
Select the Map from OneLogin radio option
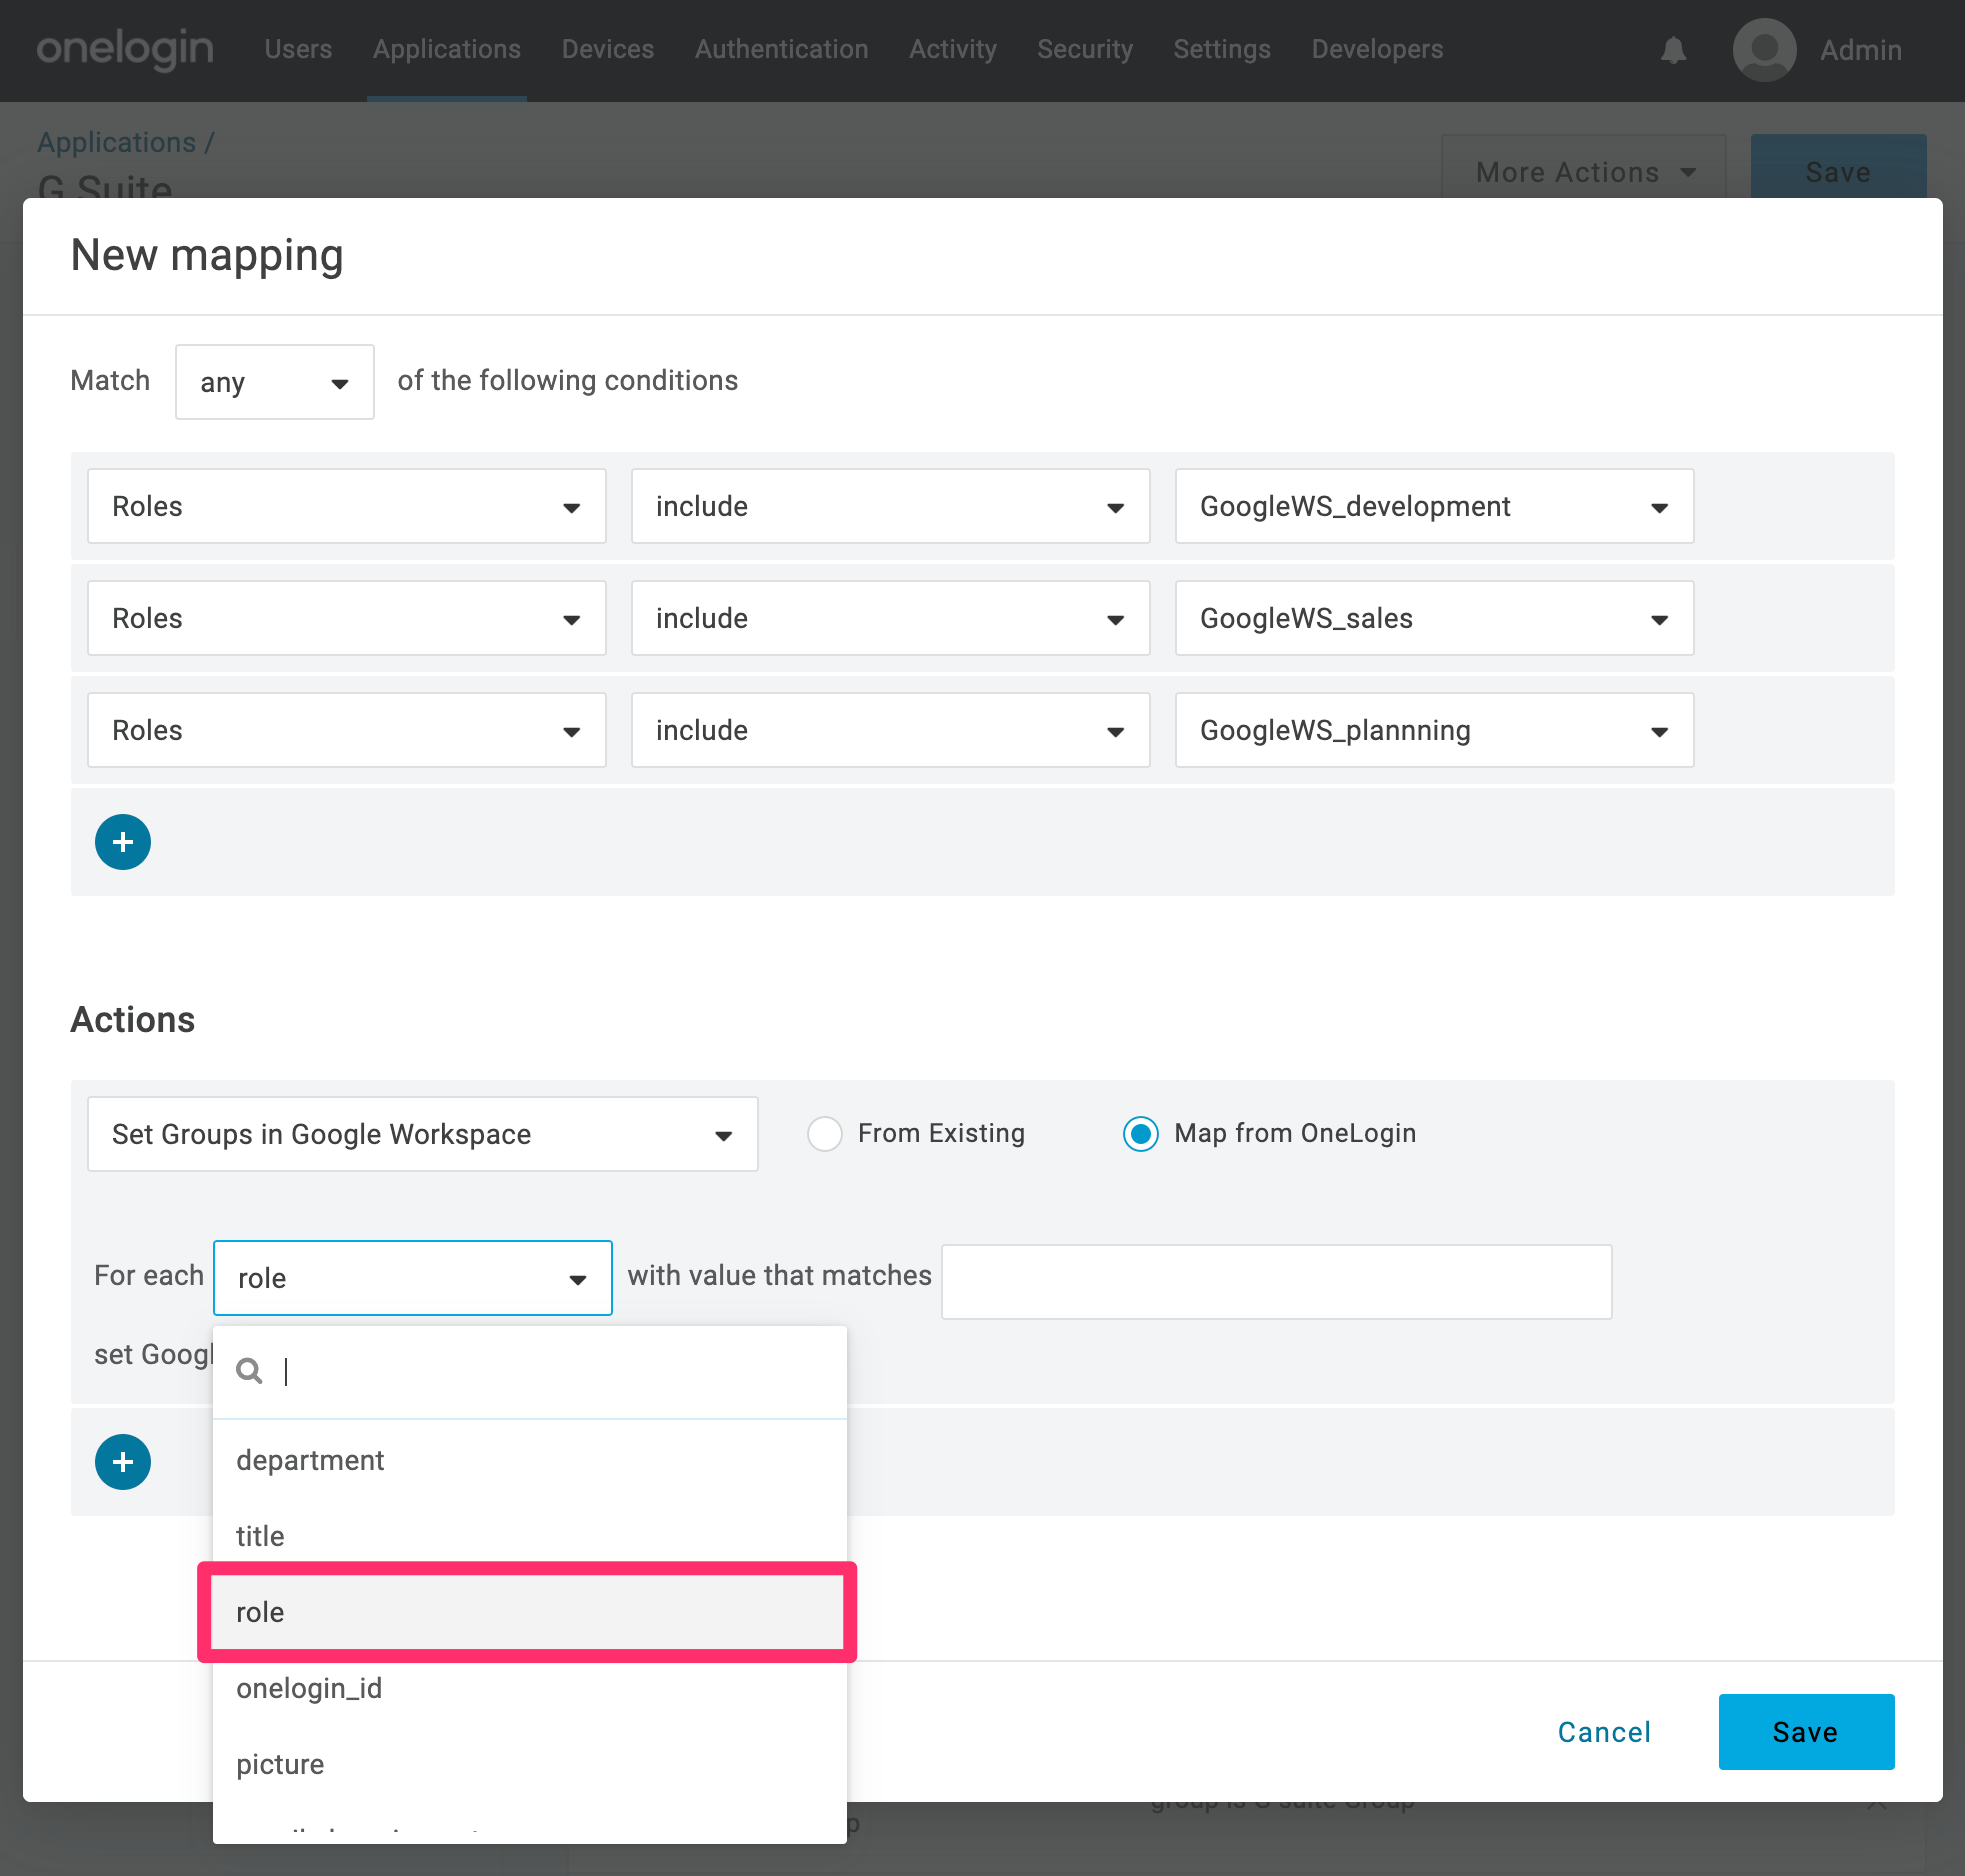click(1141, 1134)
